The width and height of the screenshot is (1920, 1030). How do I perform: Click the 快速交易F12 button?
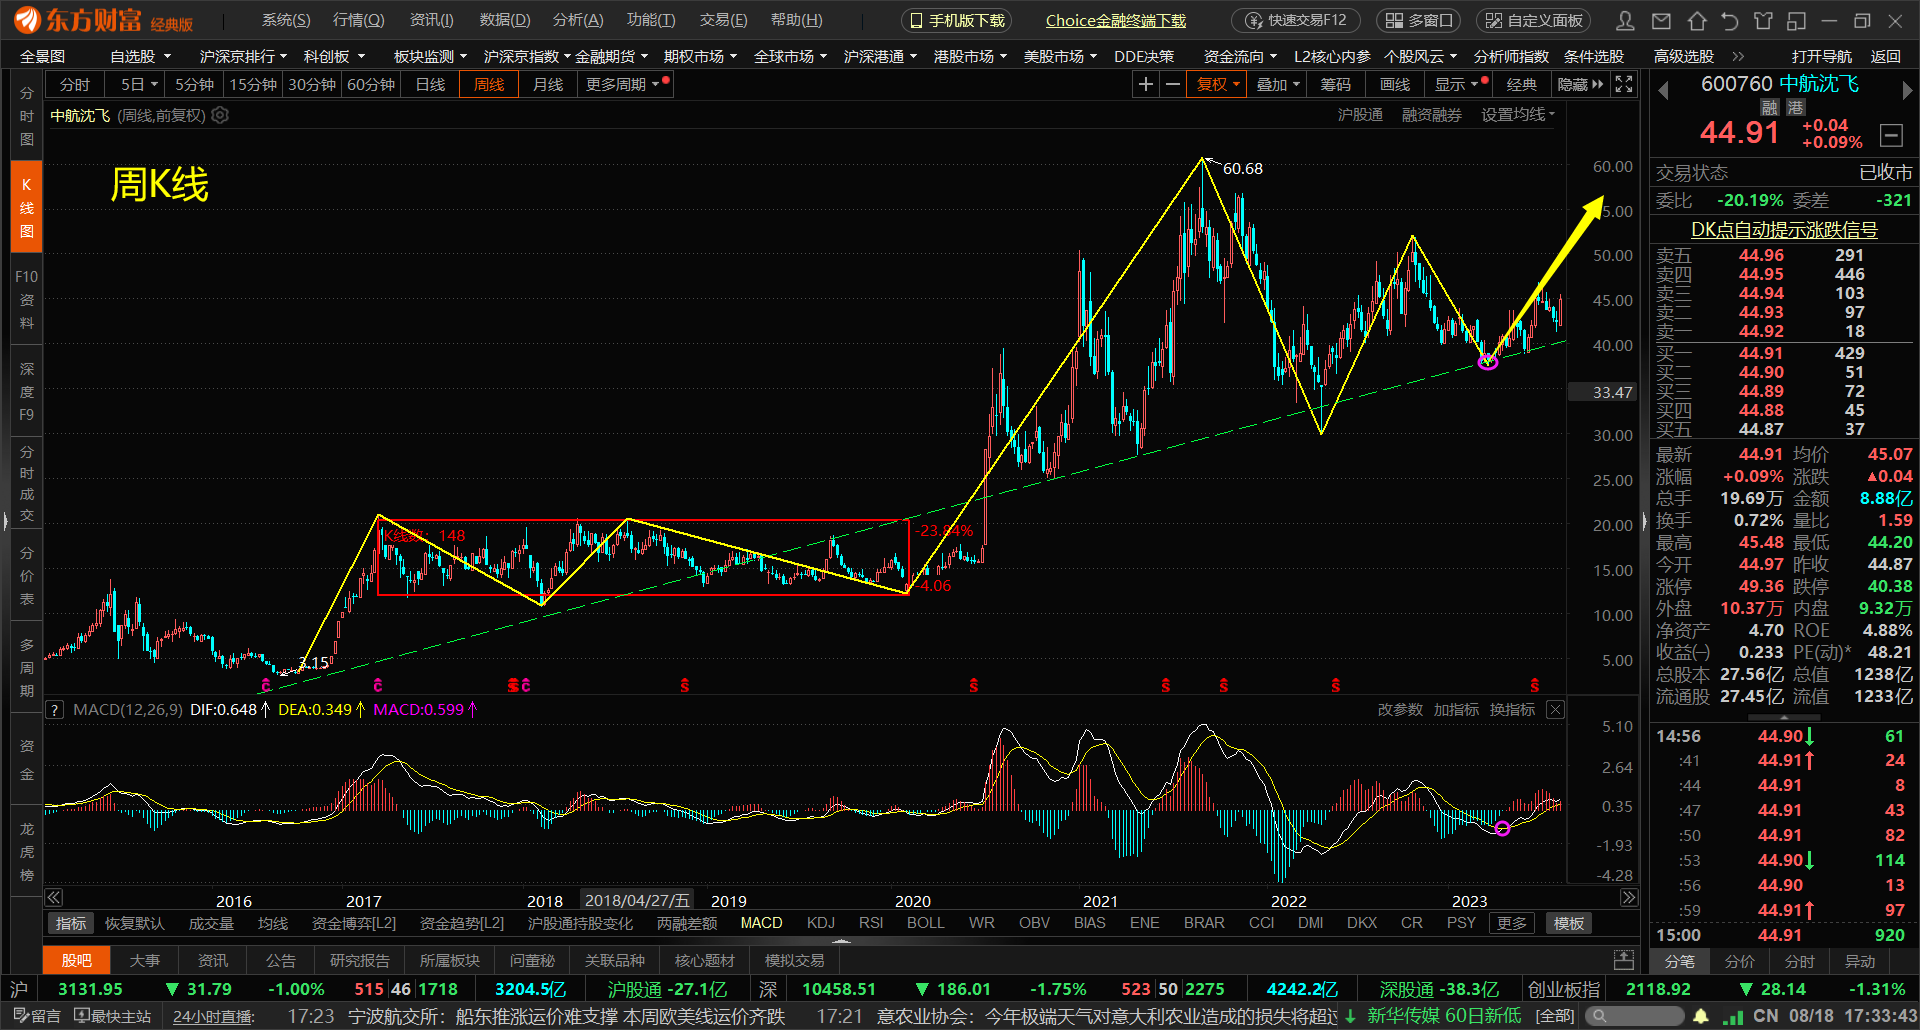(x=1297, y=20)
